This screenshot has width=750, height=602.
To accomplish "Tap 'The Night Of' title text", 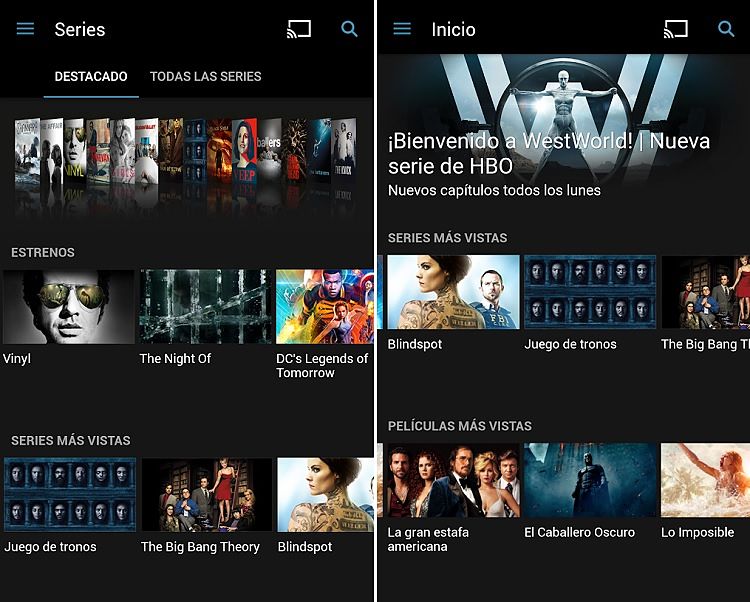I will click(x=175, y=359).
